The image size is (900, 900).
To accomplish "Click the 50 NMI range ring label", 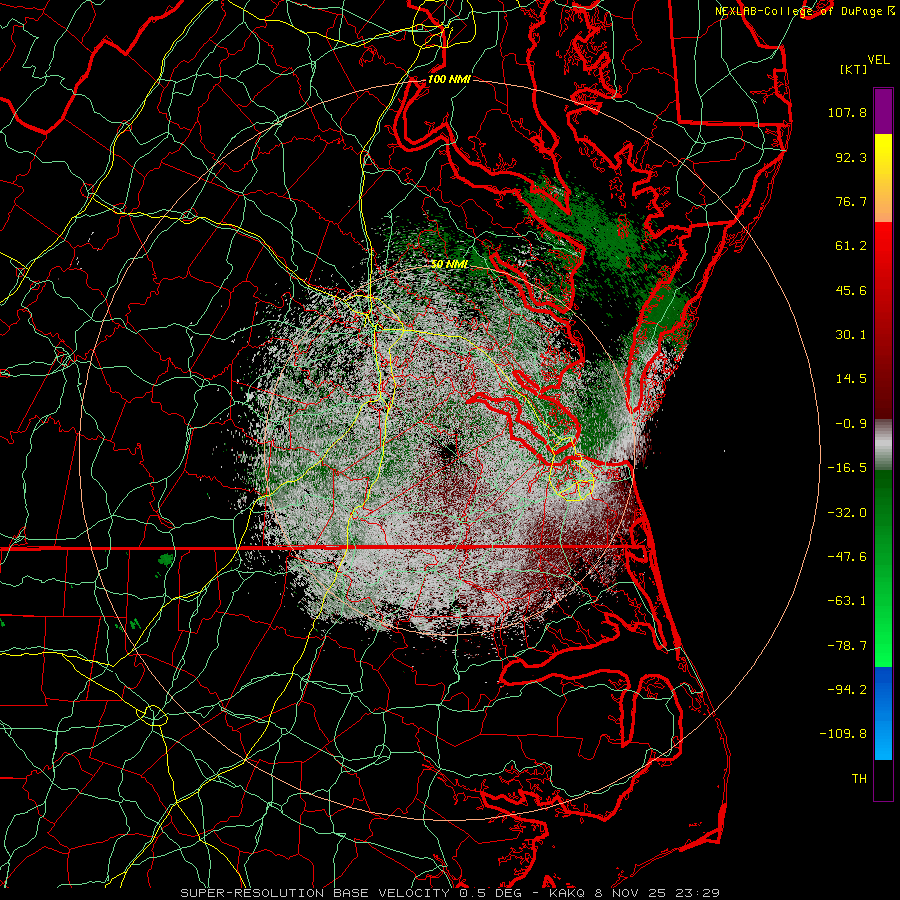I will 449,264.
